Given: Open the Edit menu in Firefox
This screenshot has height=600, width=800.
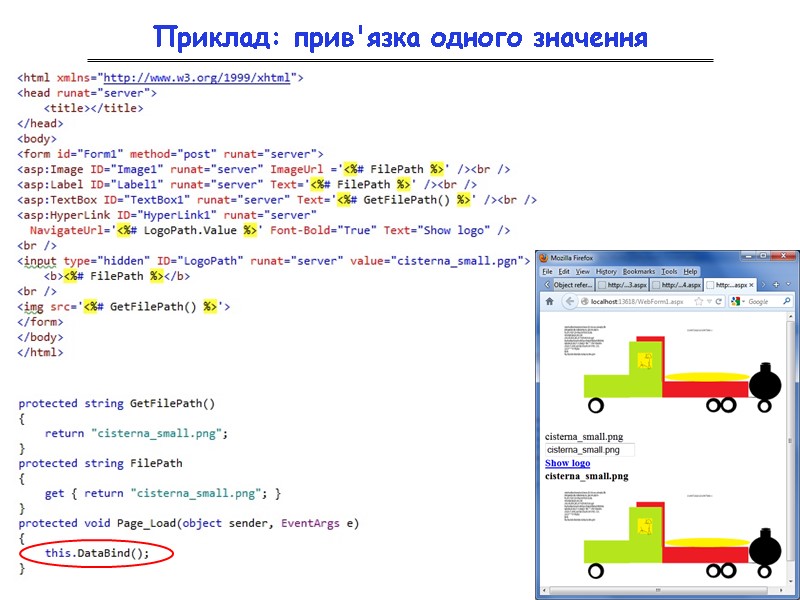Looking at the screenshot, I should pos(564,271).
